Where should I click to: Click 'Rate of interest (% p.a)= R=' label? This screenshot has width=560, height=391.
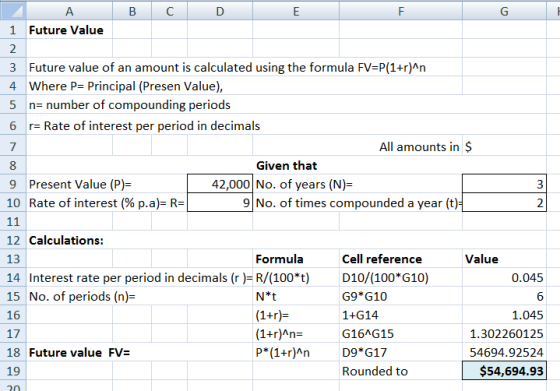(x=106, y=203)
